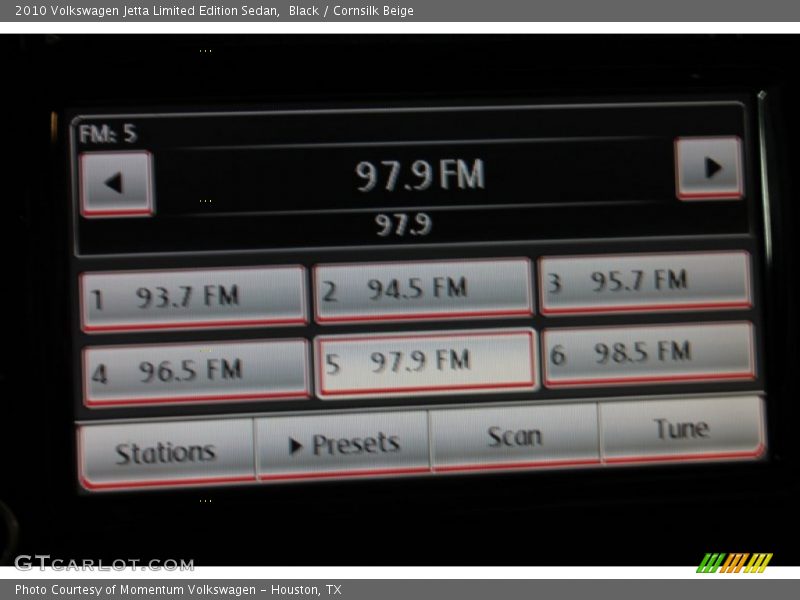This screenshot has width=800, height=600.
Task: Click the striped logo in bottom corner
Action: [x=734, y=563]
